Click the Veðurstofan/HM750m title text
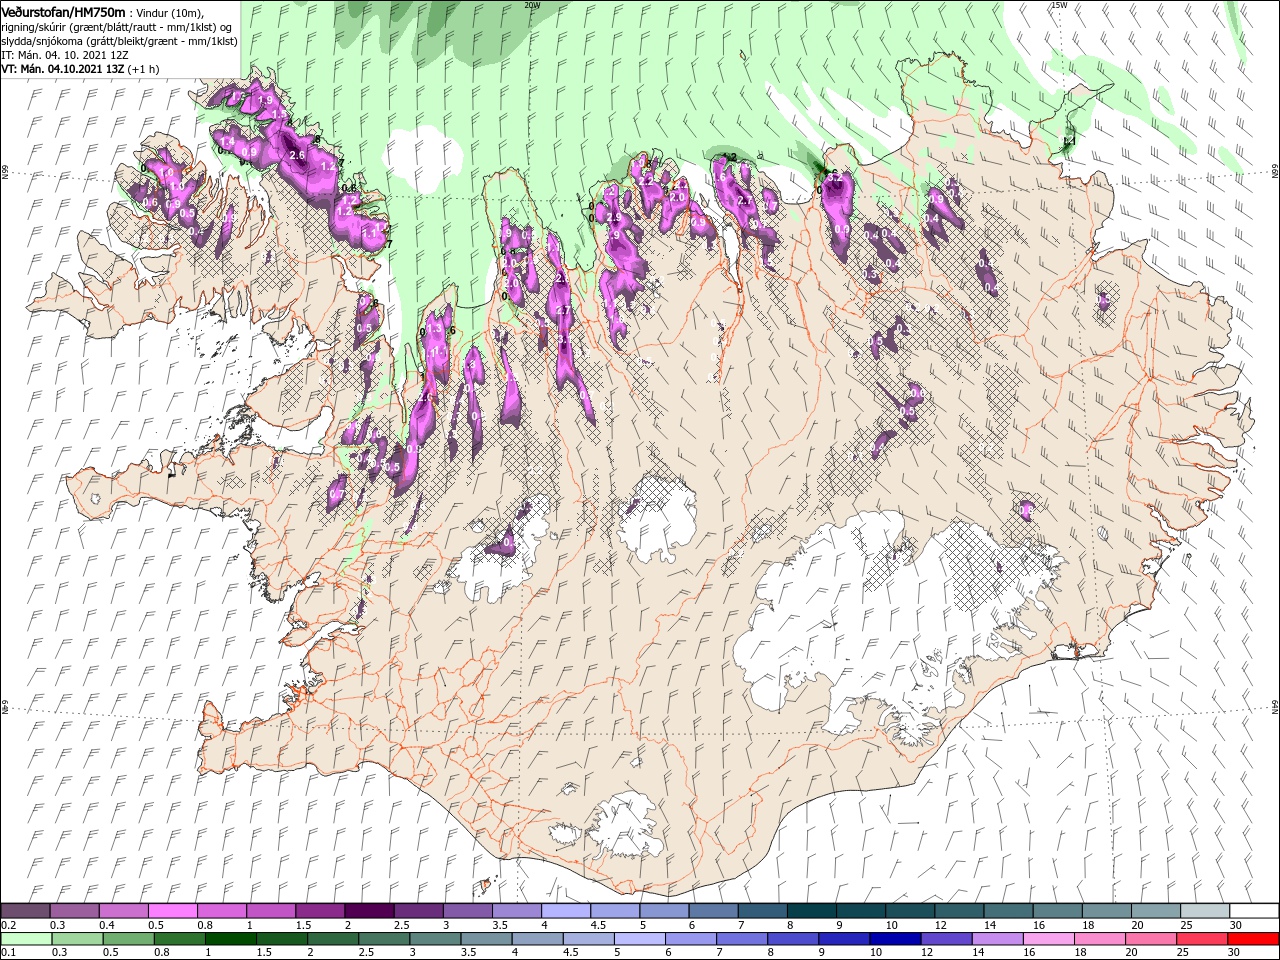 coord(64,11)
